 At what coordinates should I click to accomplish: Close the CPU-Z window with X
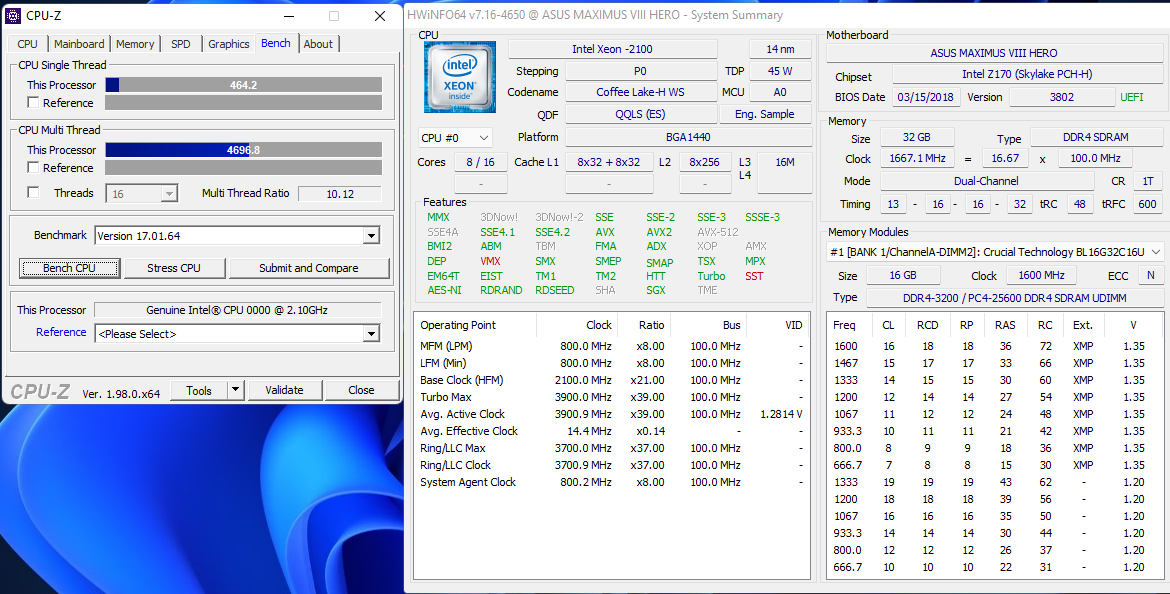[x=380, y=16]
